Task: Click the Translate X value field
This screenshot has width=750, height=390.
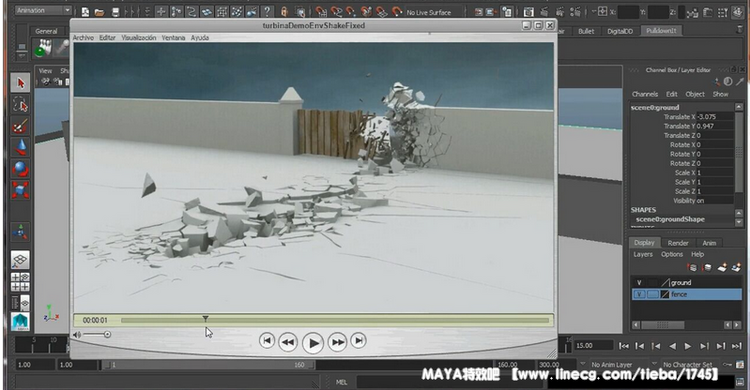Action: point(715,117)
